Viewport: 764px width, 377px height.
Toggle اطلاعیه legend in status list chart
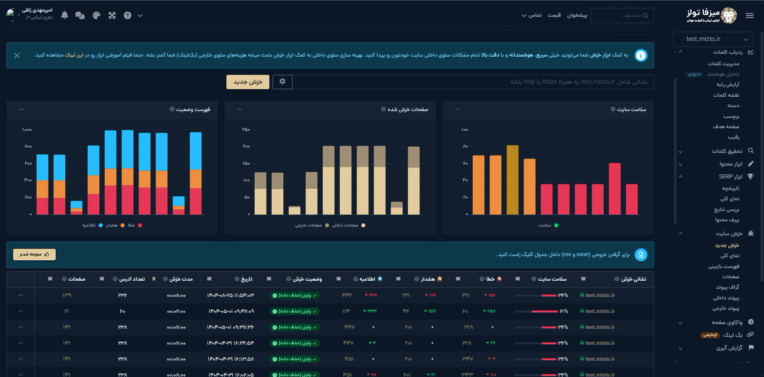point(93,226)
